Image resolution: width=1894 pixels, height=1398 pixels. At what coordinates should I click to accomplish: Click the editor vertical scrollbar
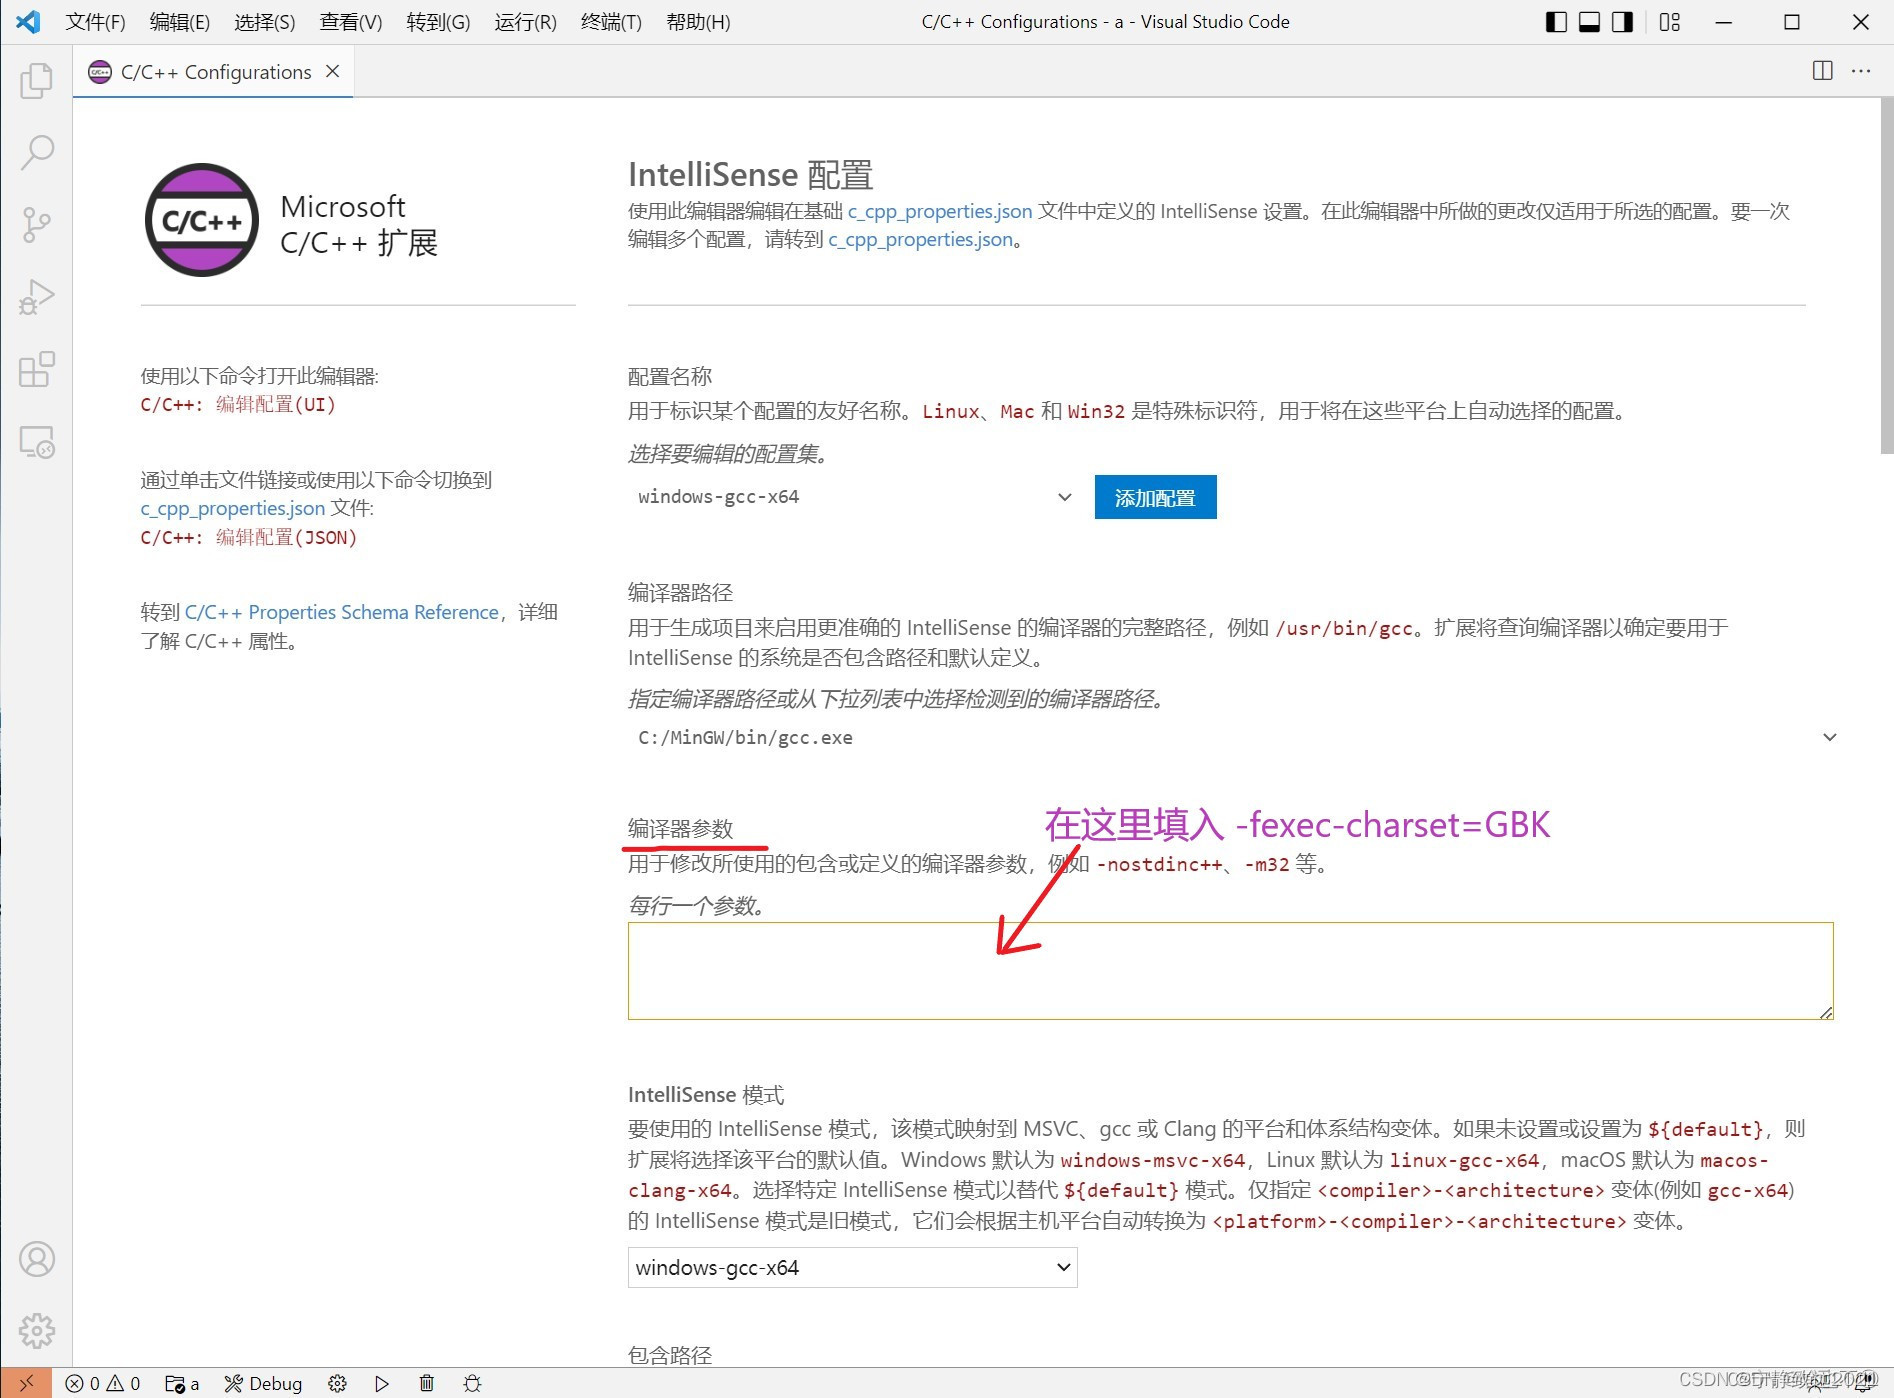click(x=1886, y=275)
